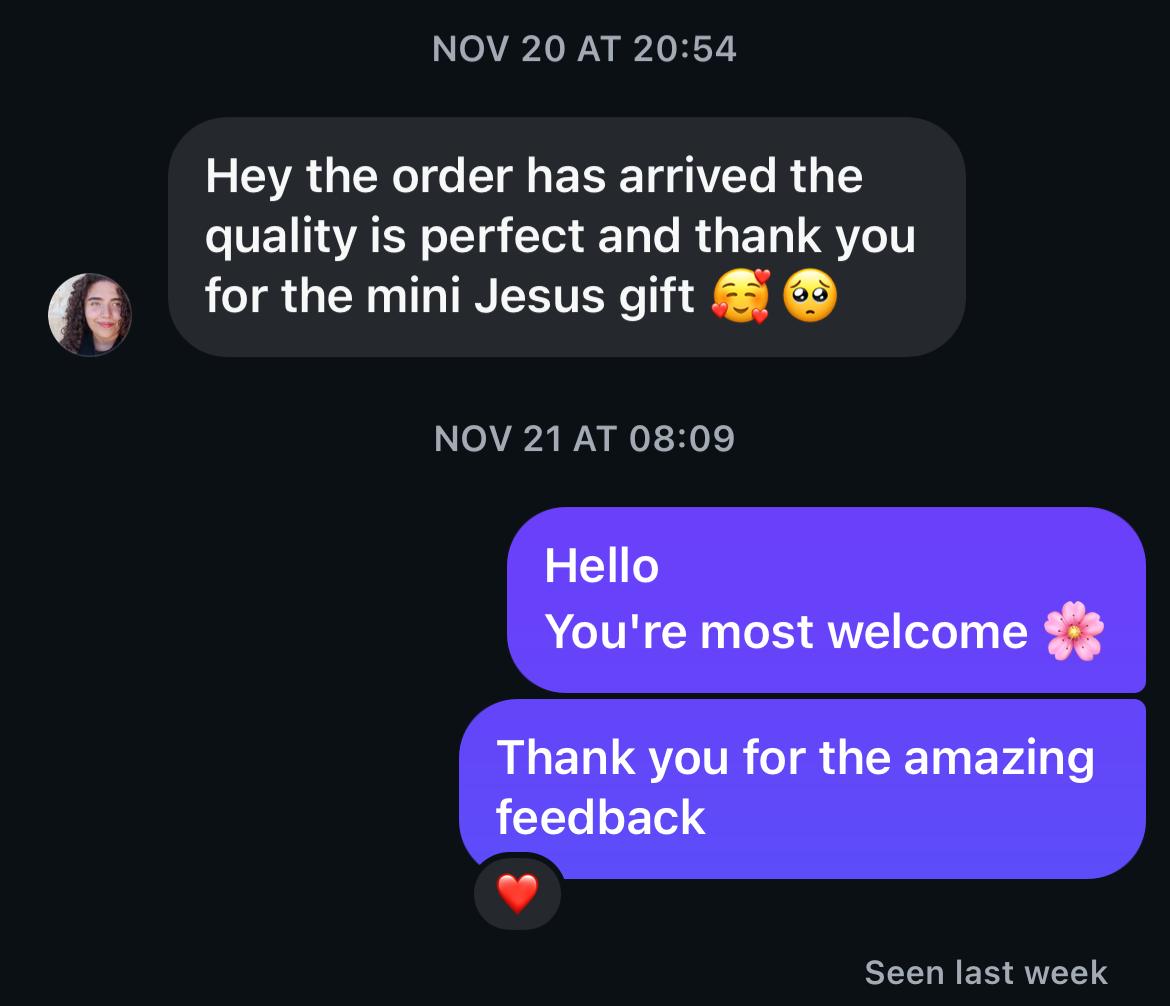The image size is (1170, 1006).
Task: Open the sender's profile picture avatar
Action: click(90, 314)
